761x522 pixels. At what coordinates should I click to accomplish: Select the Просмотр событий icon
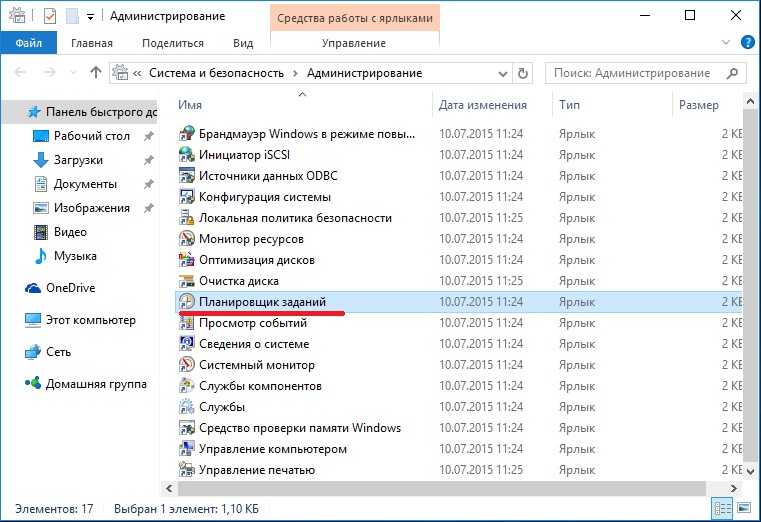click(187, 323)
